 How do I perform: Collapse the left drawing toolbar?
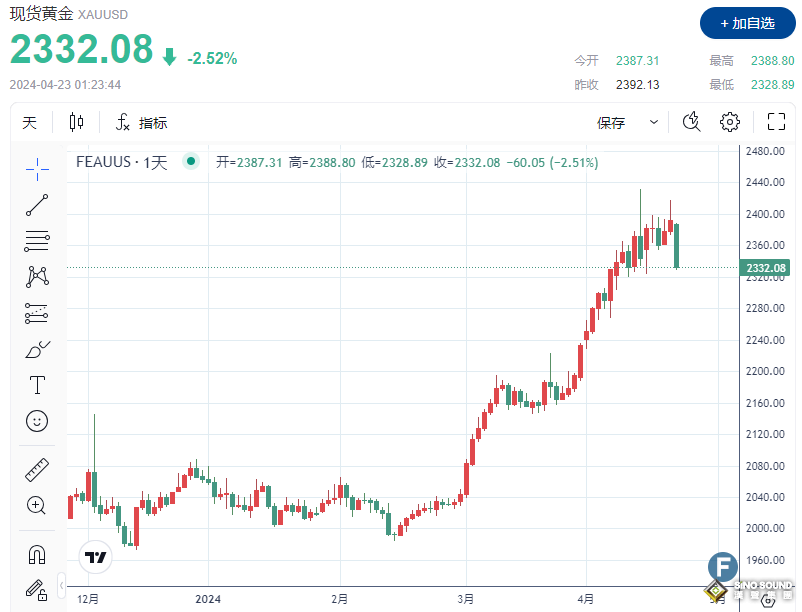(x=61, y=585)
